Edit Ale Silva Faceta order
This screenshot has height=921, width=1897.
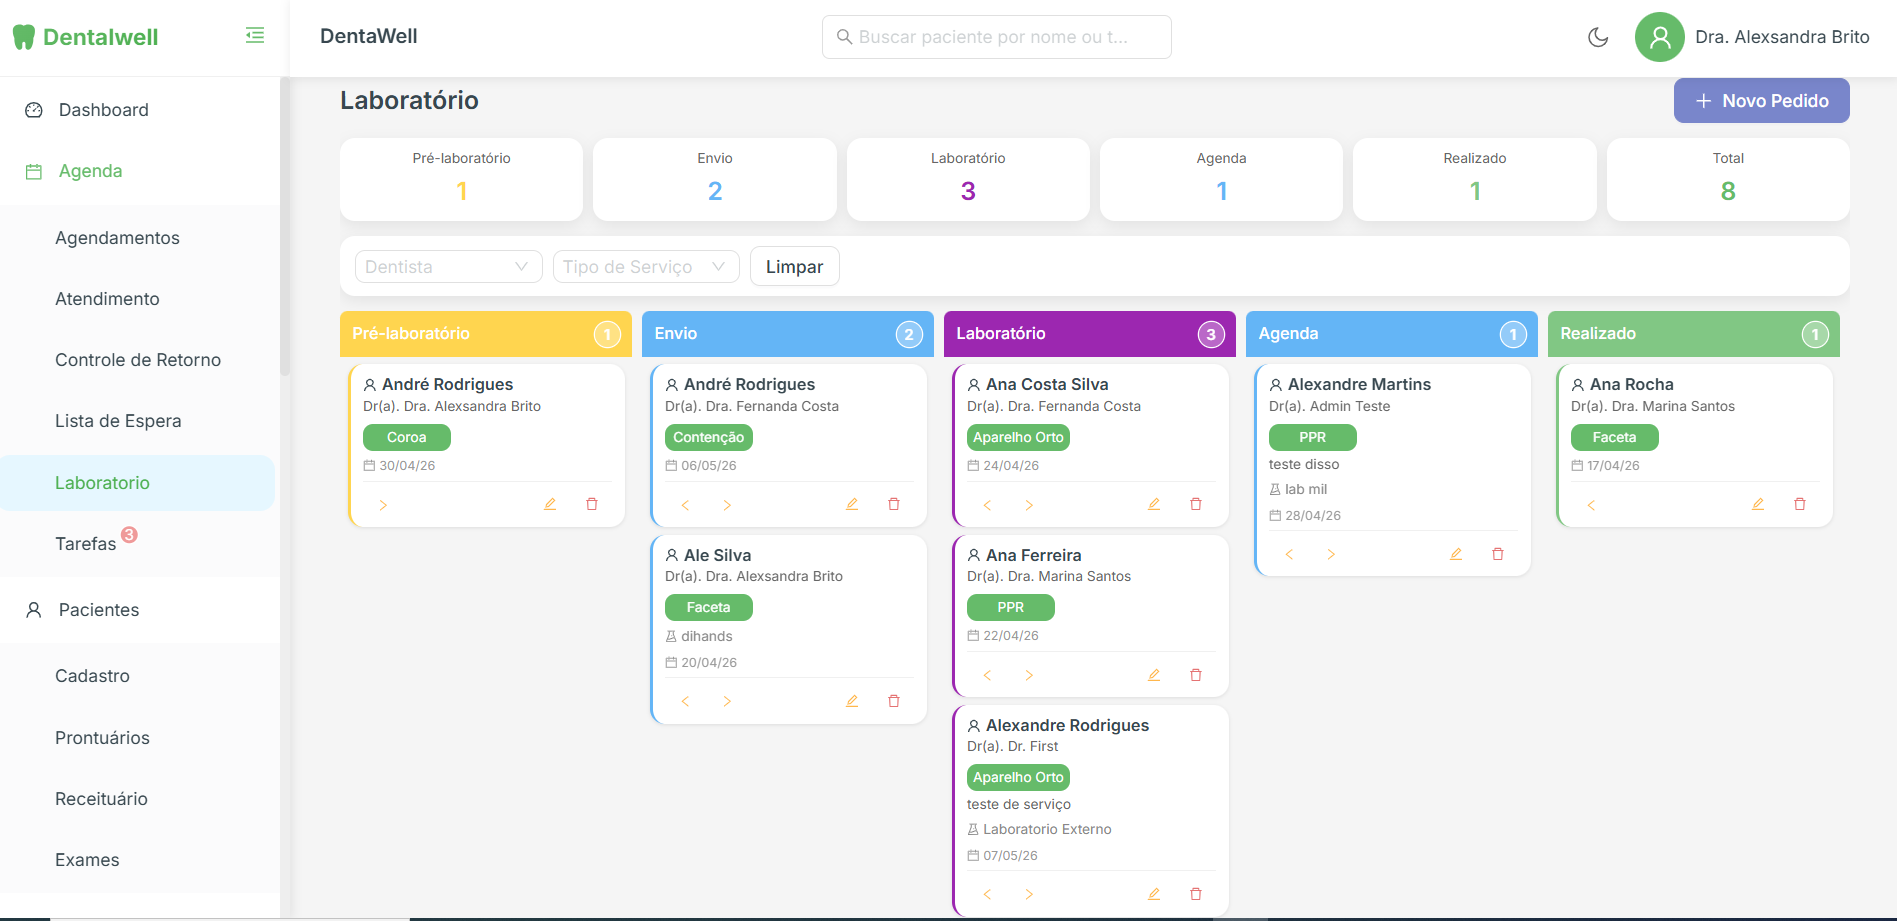pos(852,701)
